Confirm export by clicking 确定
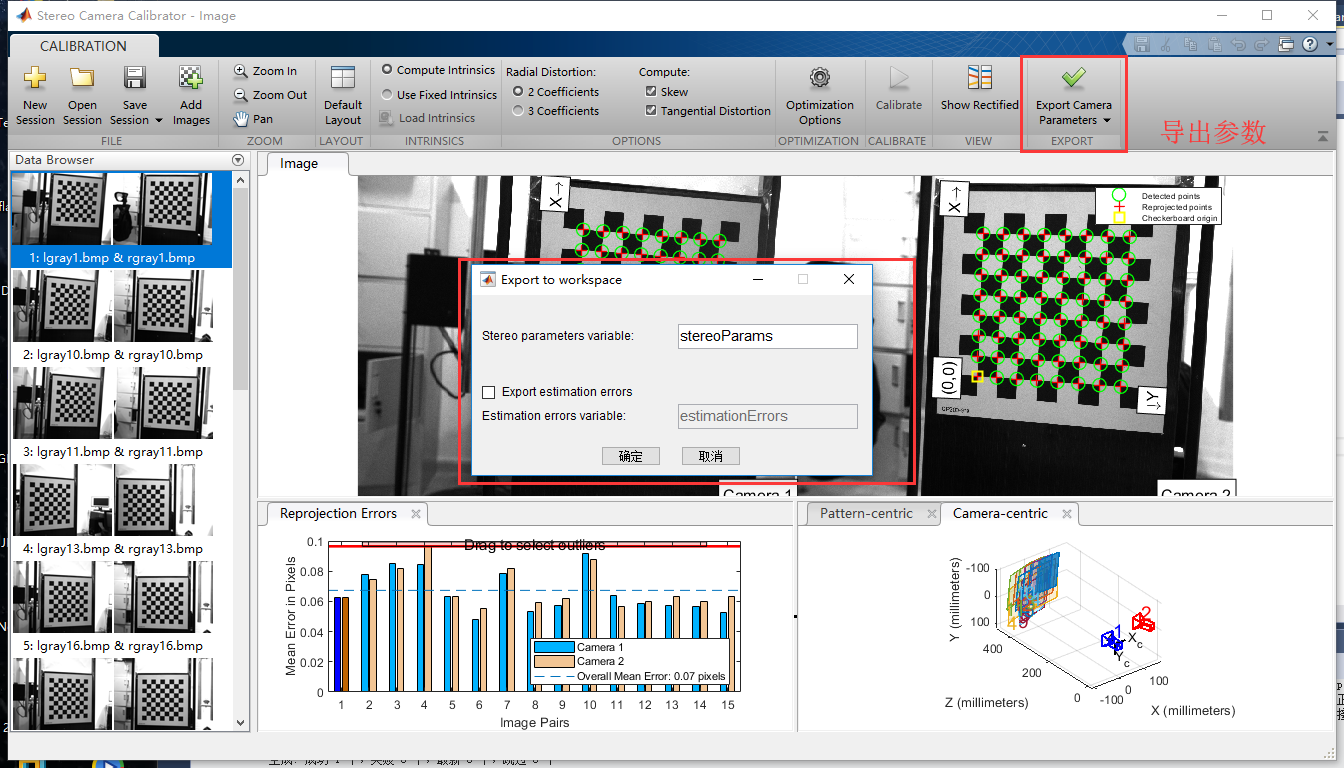This screenshot has height=768, width=1344. click(x=631, y=455)
